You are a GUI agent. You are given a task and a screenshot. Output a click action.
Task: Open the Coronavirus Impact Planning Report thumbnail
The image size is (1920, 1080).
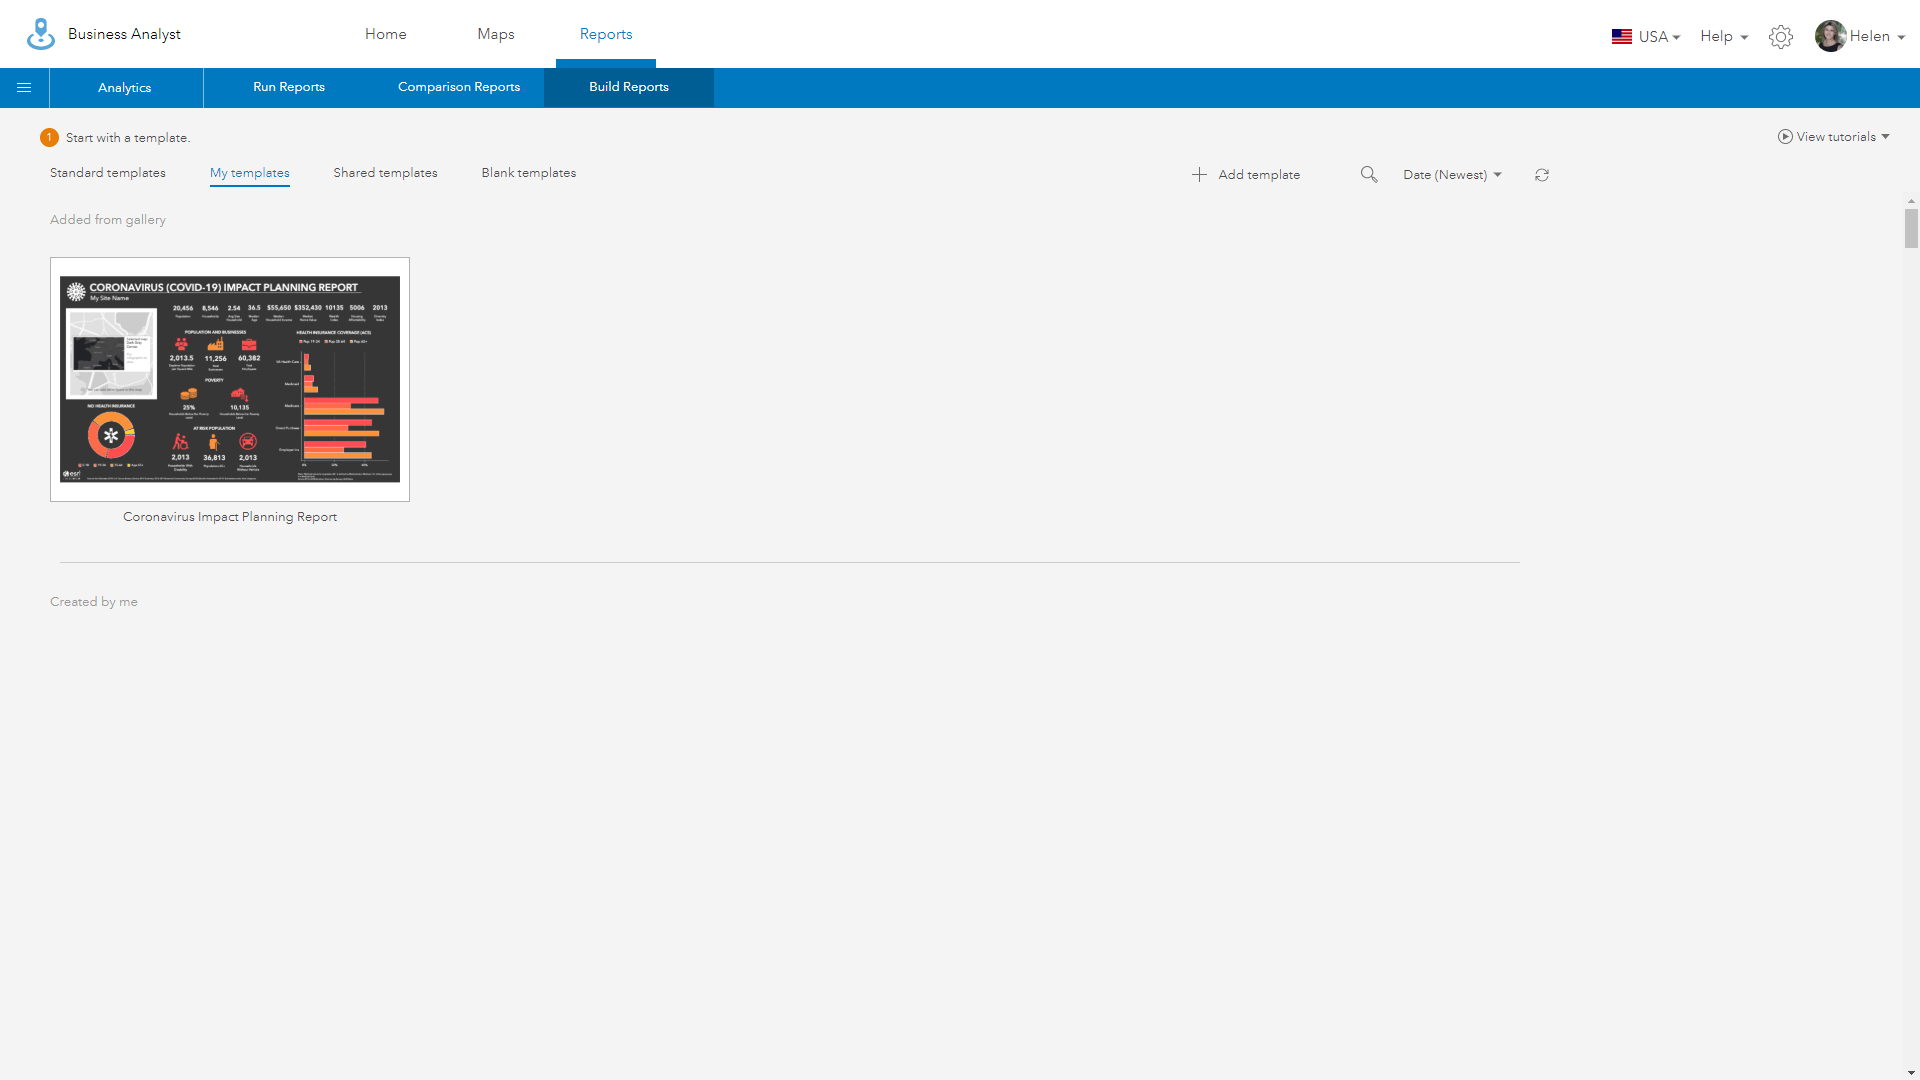pyautogui.click(x=230, y=380)
